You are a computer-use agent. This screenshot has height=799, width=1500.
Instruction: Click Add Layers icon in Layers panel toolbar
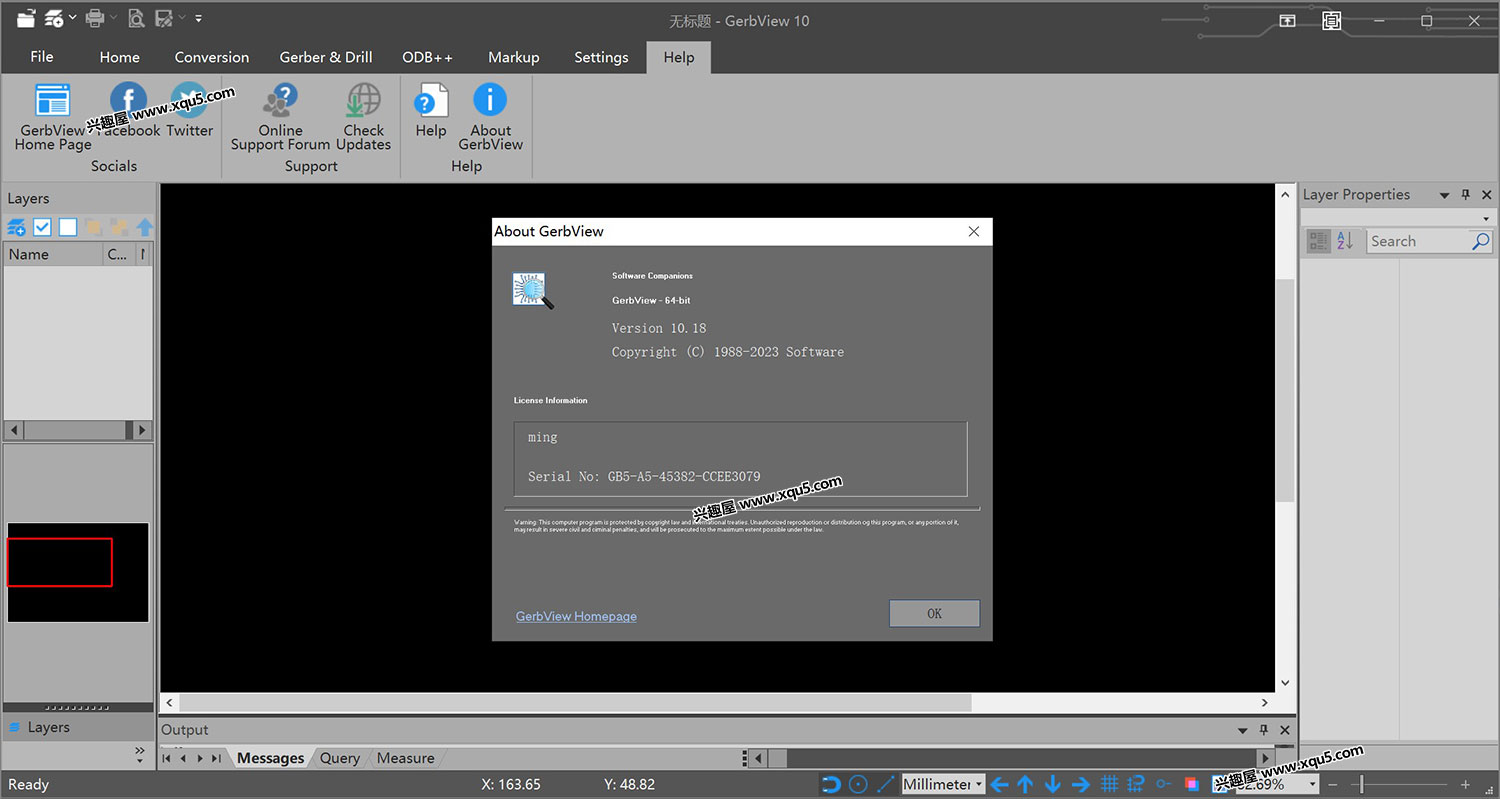click(17, 227)
